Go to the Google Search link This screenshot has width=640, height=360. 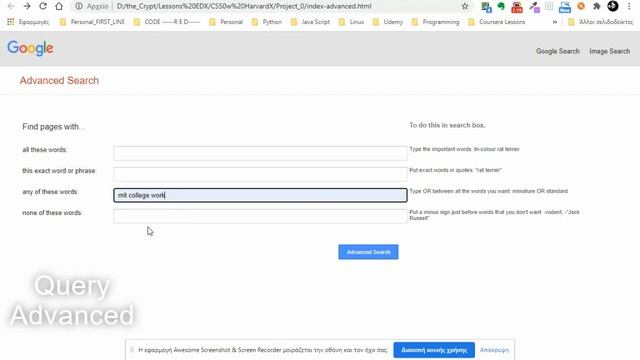pyautogui.click(x=558, y=51)
